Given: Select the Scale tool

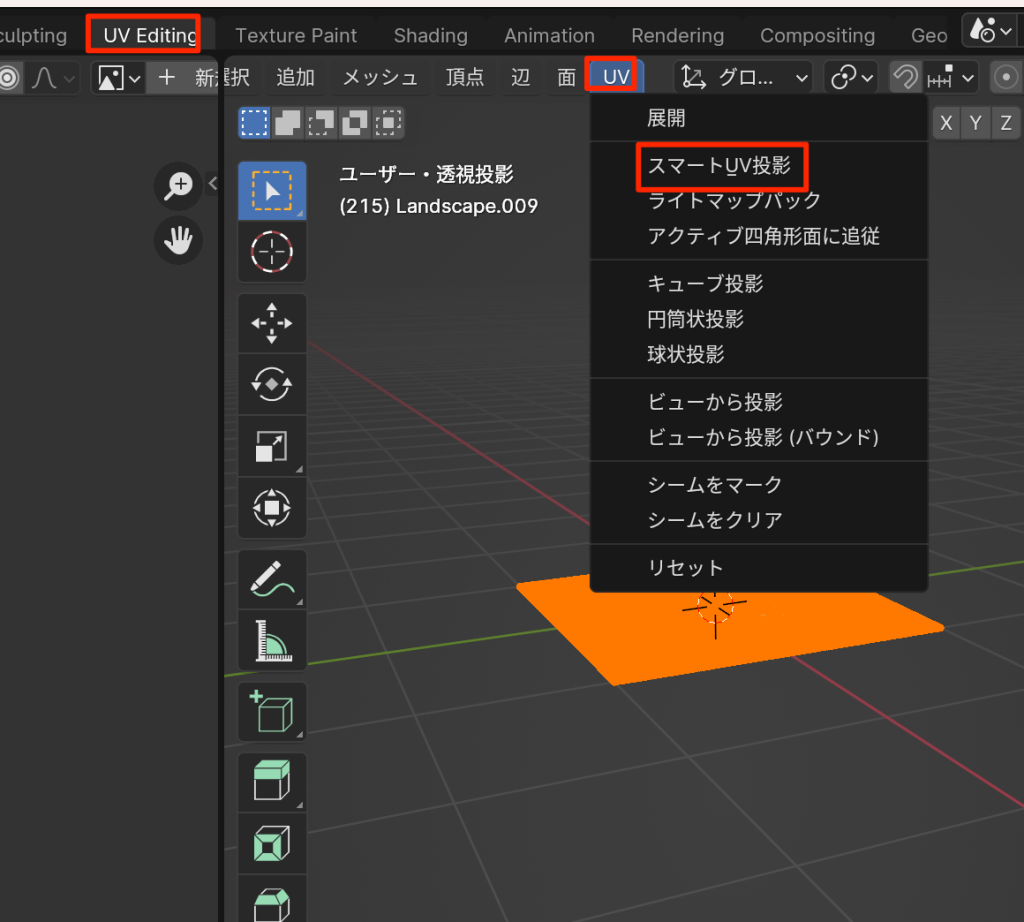Looking at the screenshot, I should click(x=271, y=447).
